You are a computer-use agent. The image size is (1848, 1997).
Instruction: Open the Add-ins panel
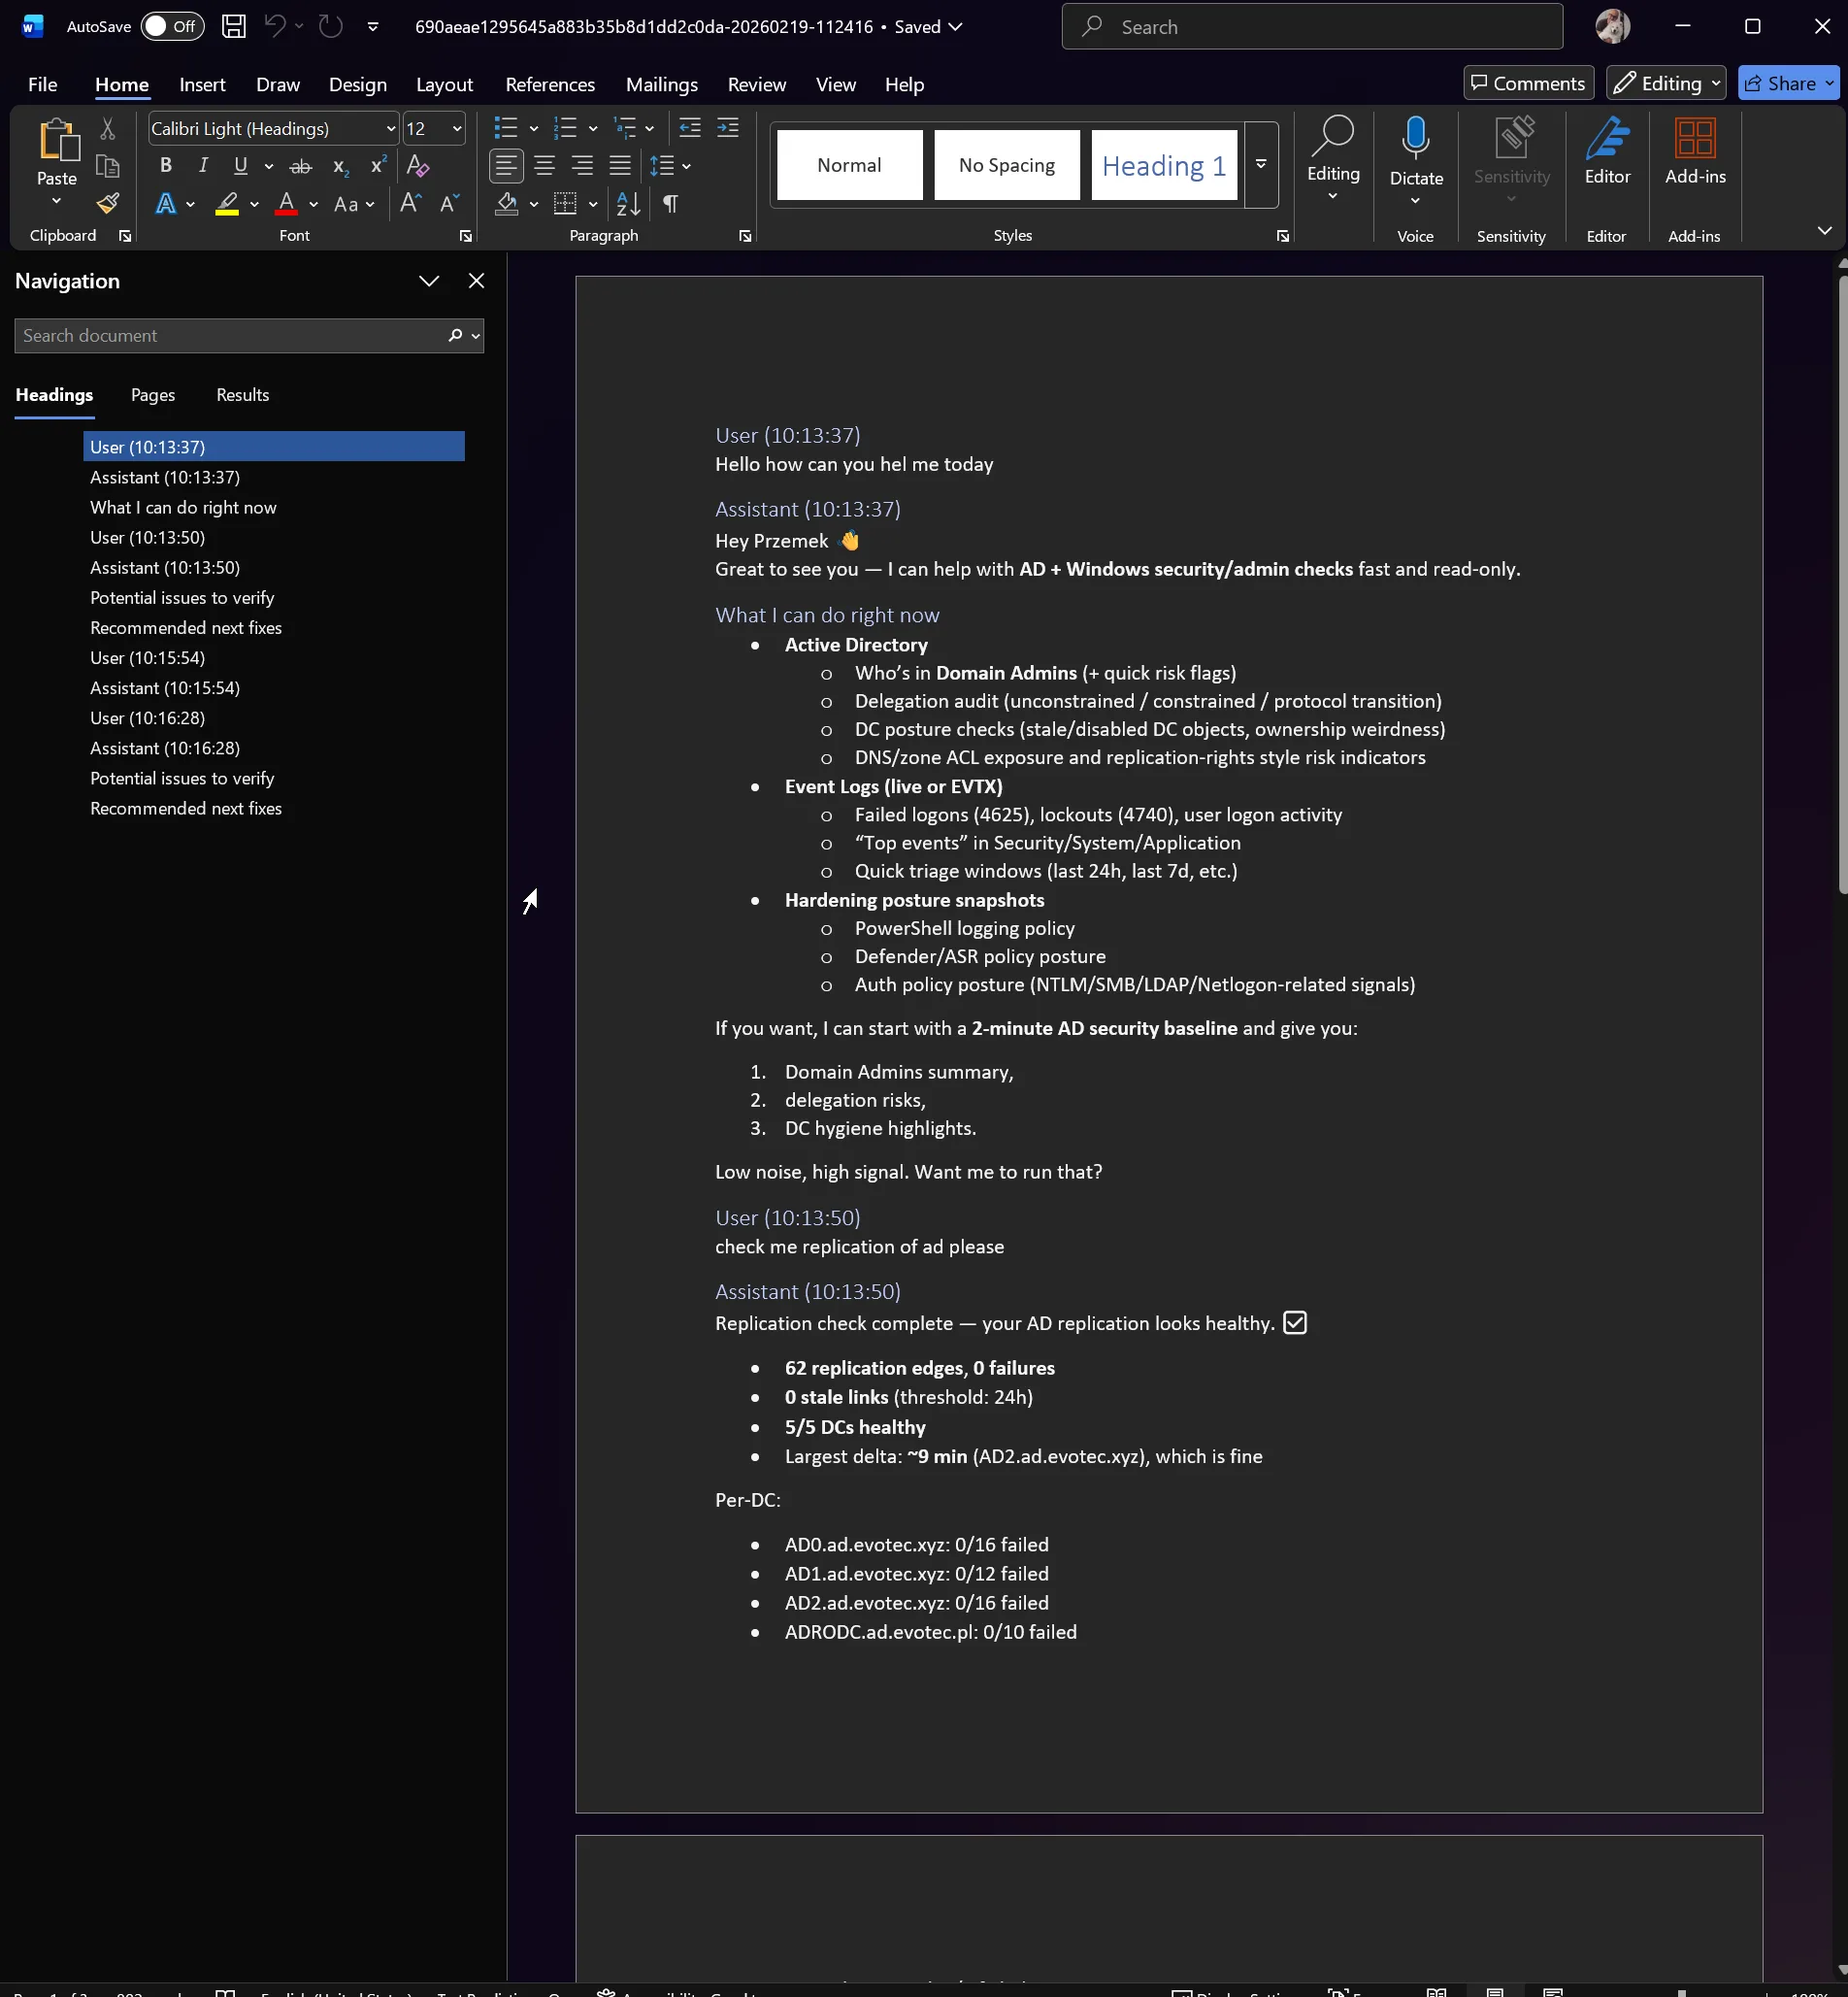1694,152
